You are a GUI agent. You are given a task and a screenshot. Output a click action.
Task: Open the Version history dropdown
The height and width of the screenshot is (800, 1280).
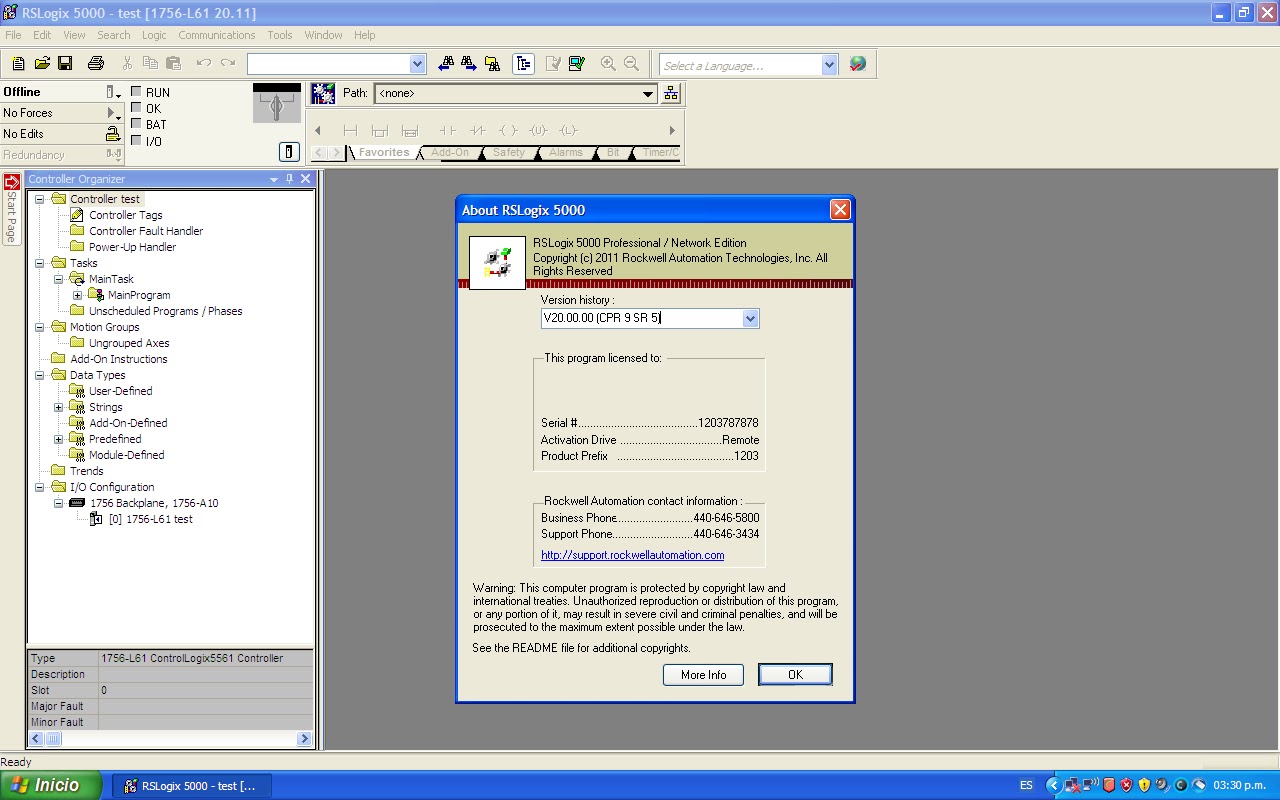coord(751,318)
